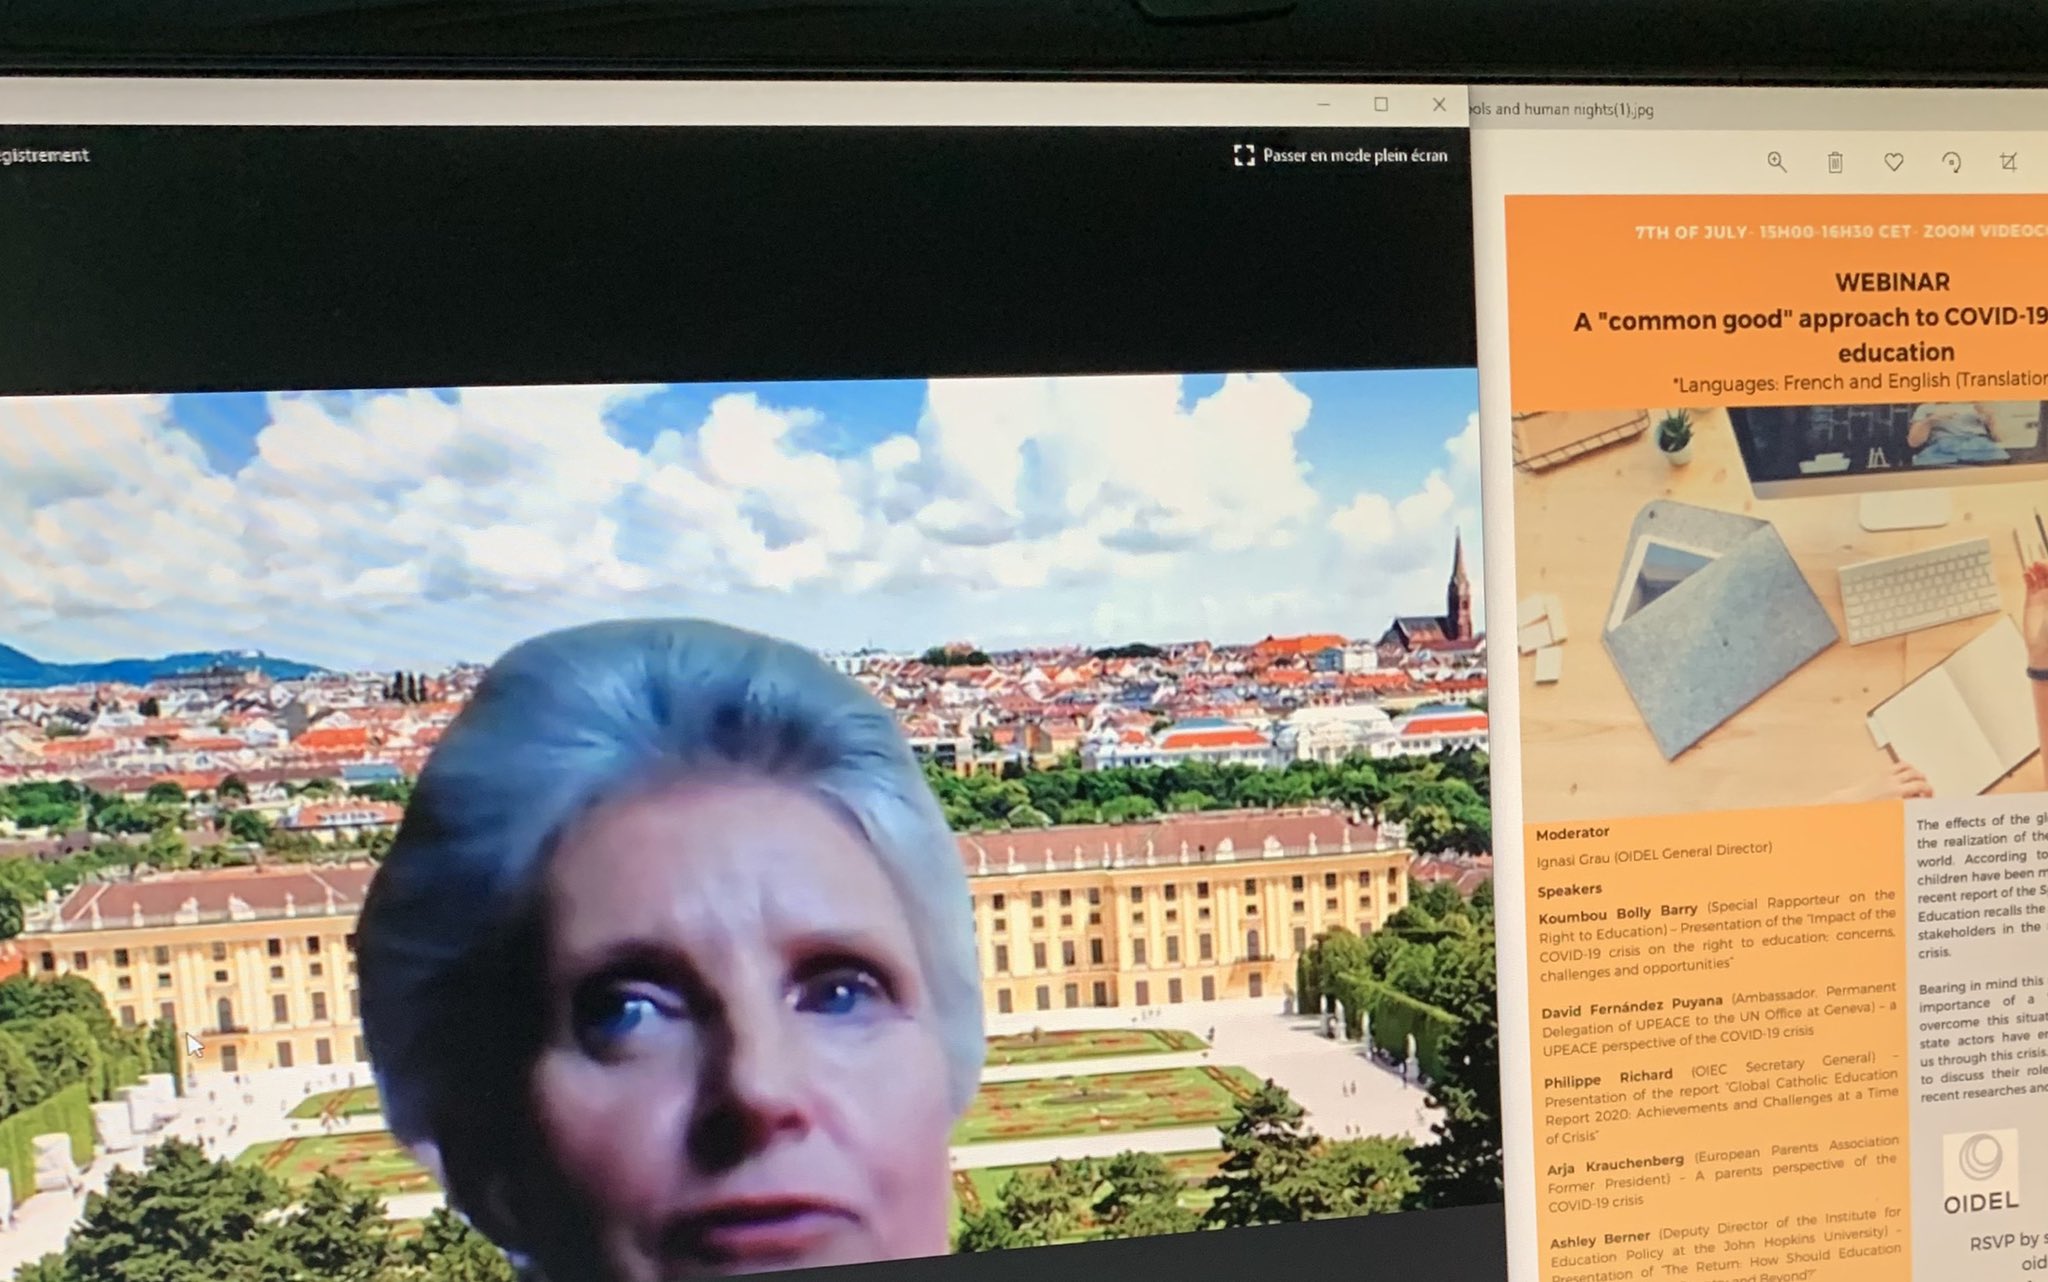Click the image file name in Photos title bar
This screenshot has width=2048, height=1282.
pos(1562,109)
